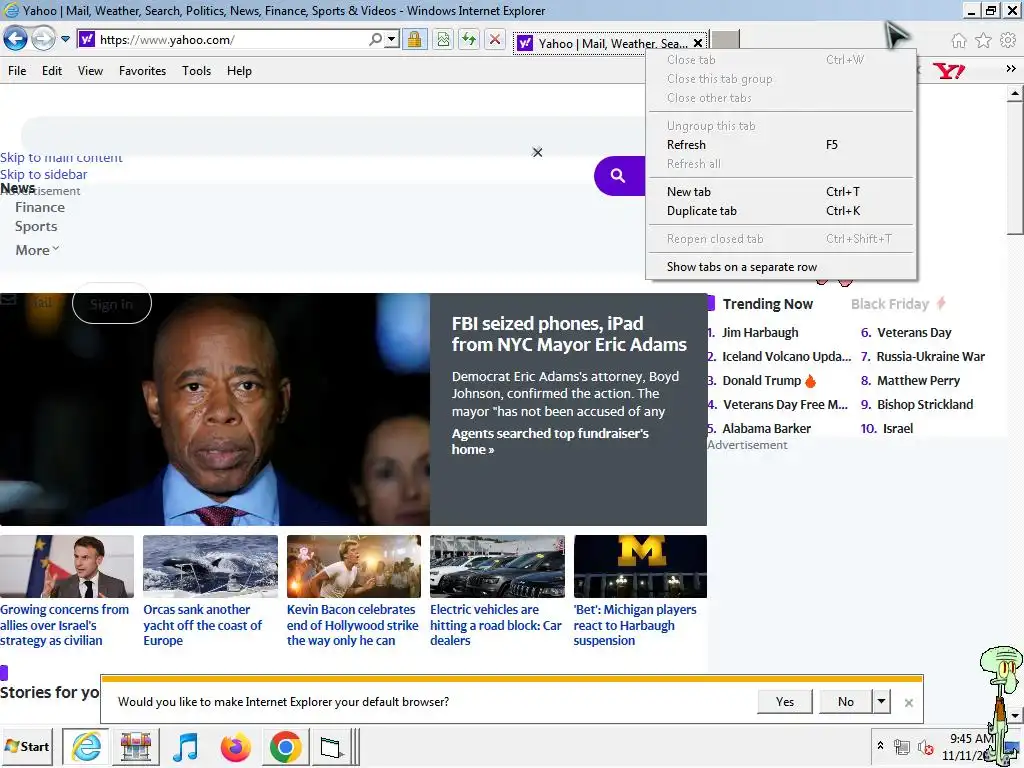This screenshot has width=1024, height=768.
Task: Show hidden system tray icons
Action: point(880,745)
